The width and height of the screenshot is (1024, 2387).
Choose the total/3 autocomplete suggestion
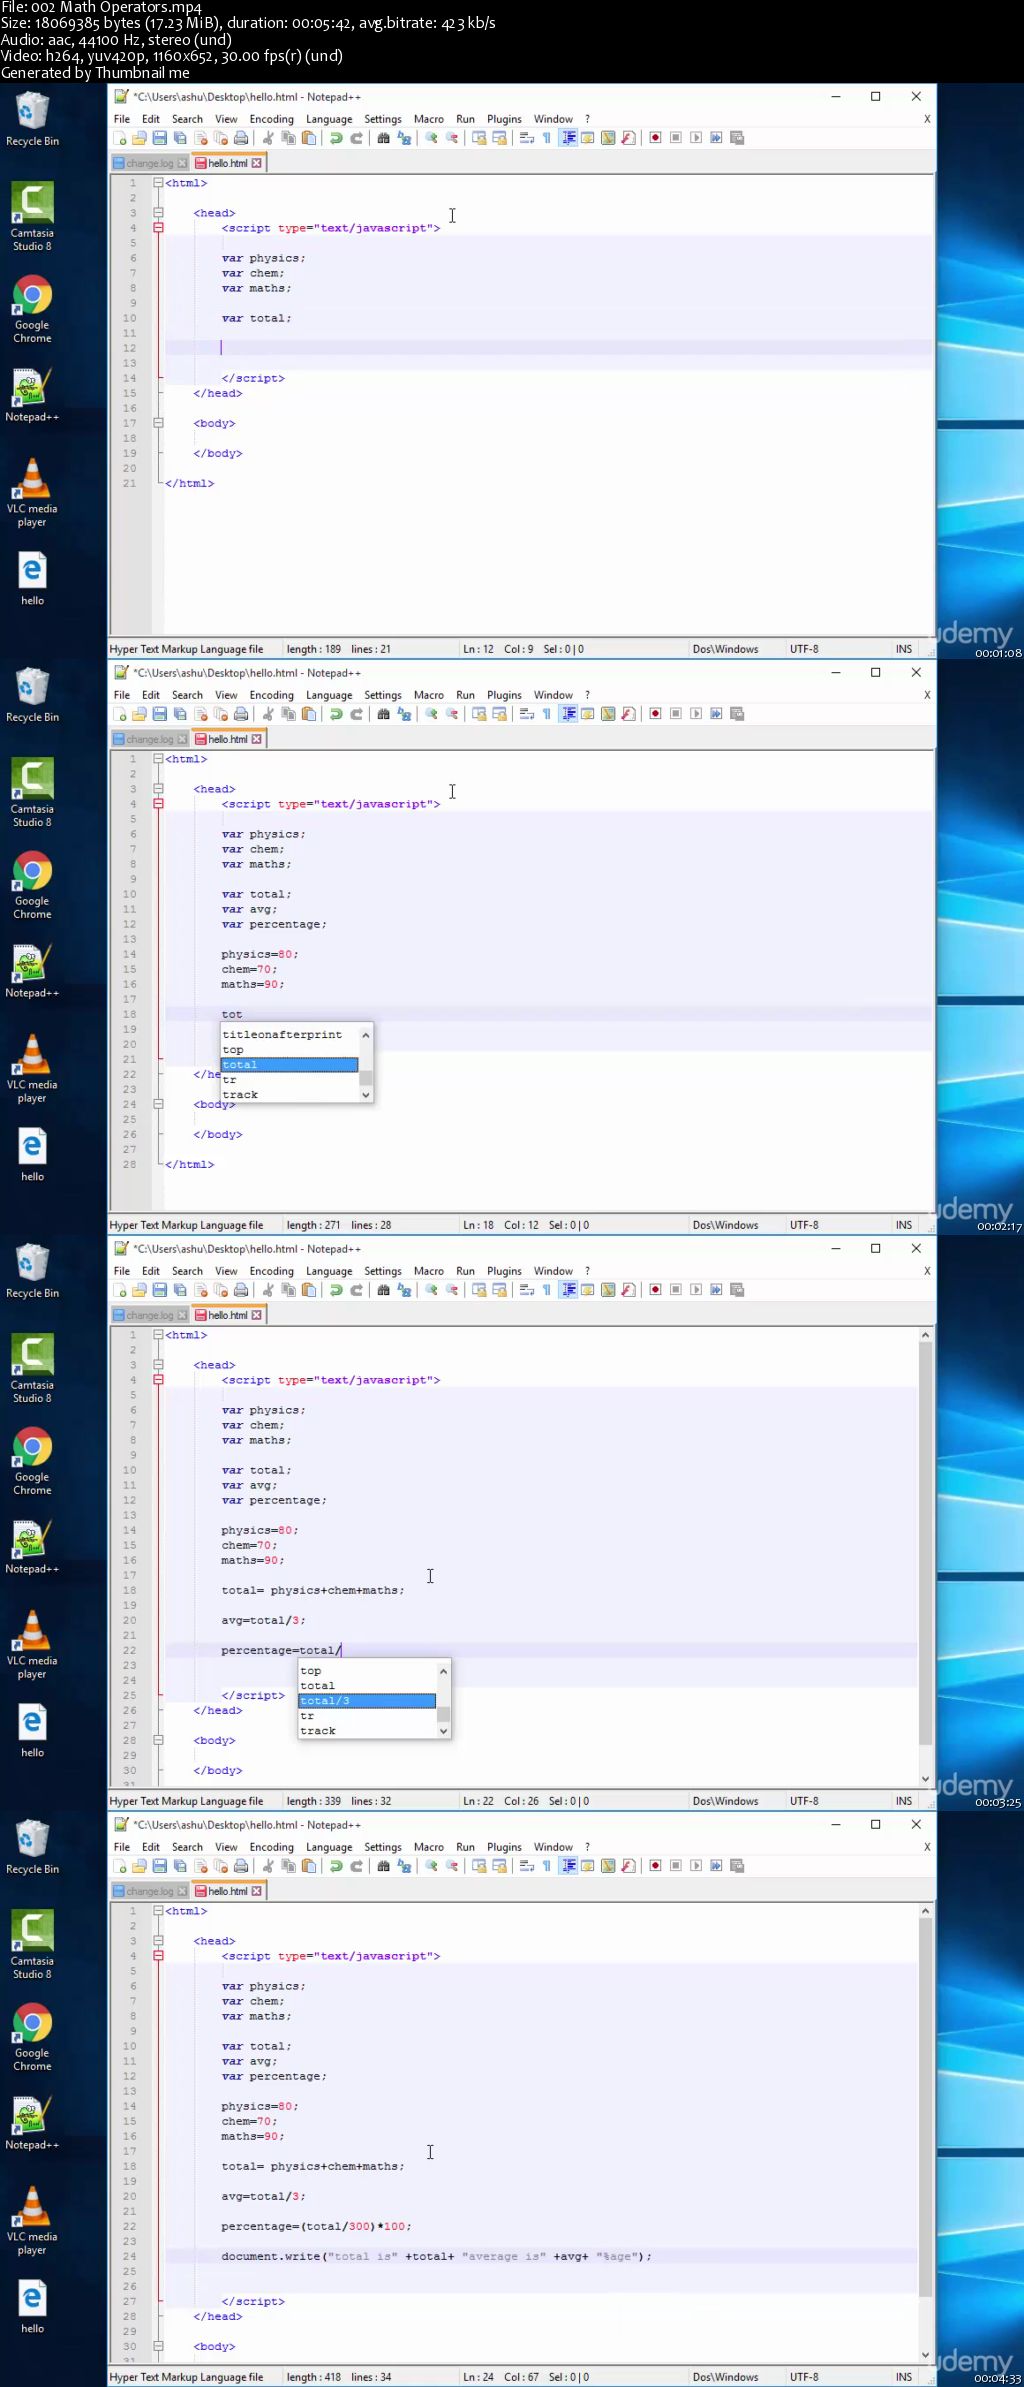(x=367, y=1701)
